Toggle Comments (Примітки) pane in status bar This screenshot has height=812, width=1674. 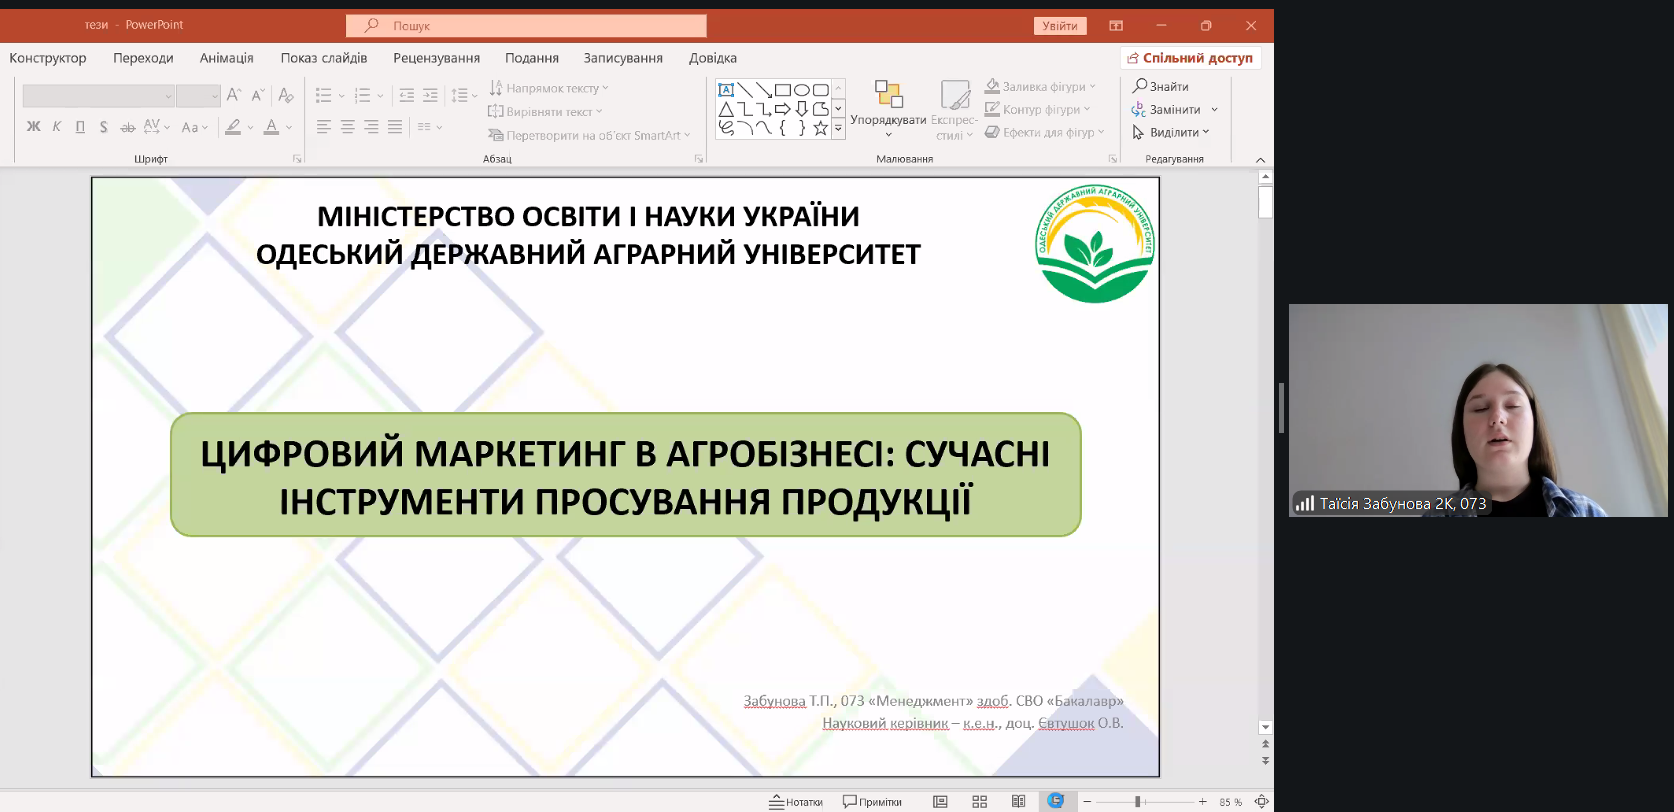tap(872, 801)
